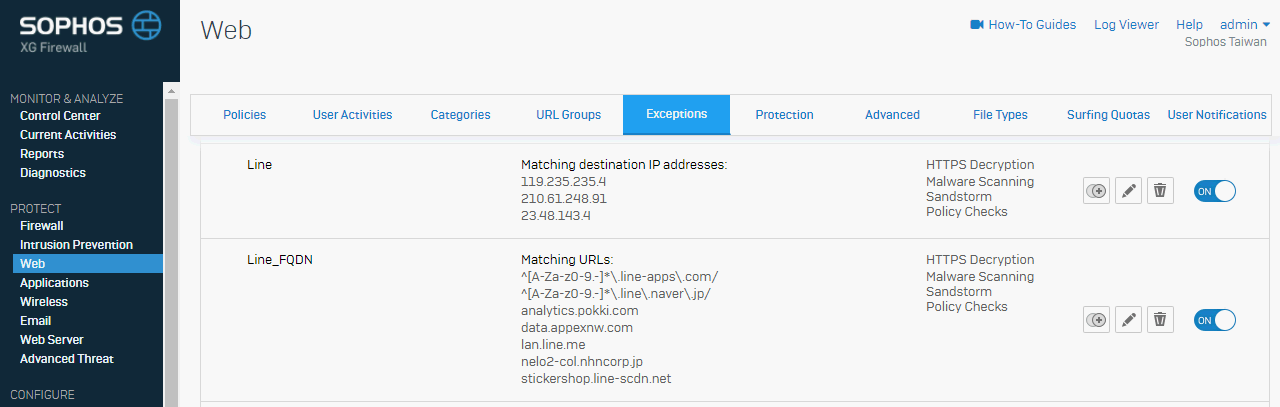Click Sophos Taiwan label under admin
Viewport: 1280px width, 407px height.
pos(1226,43)
